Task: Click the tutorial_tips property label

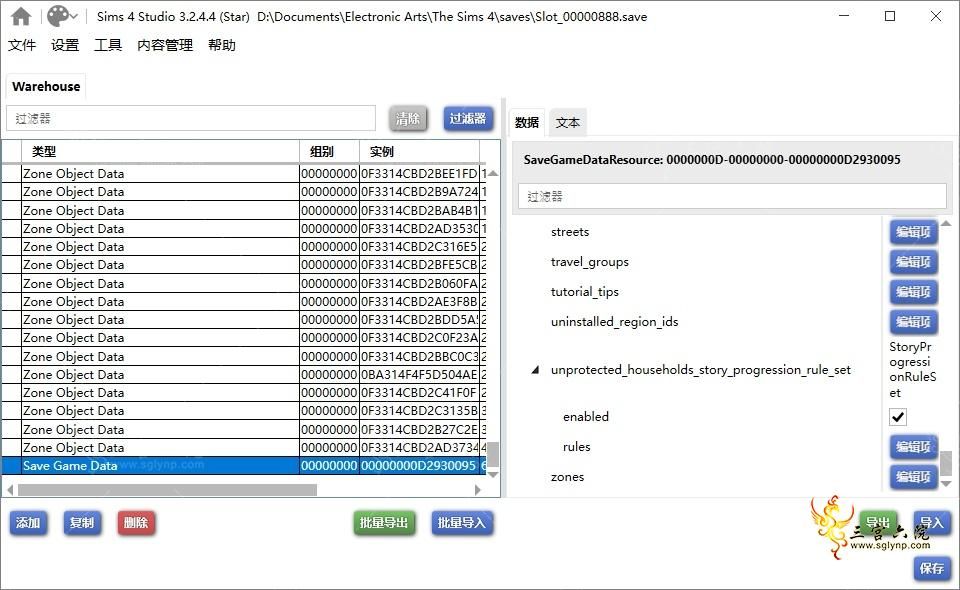Action: (x=585, y=292)
